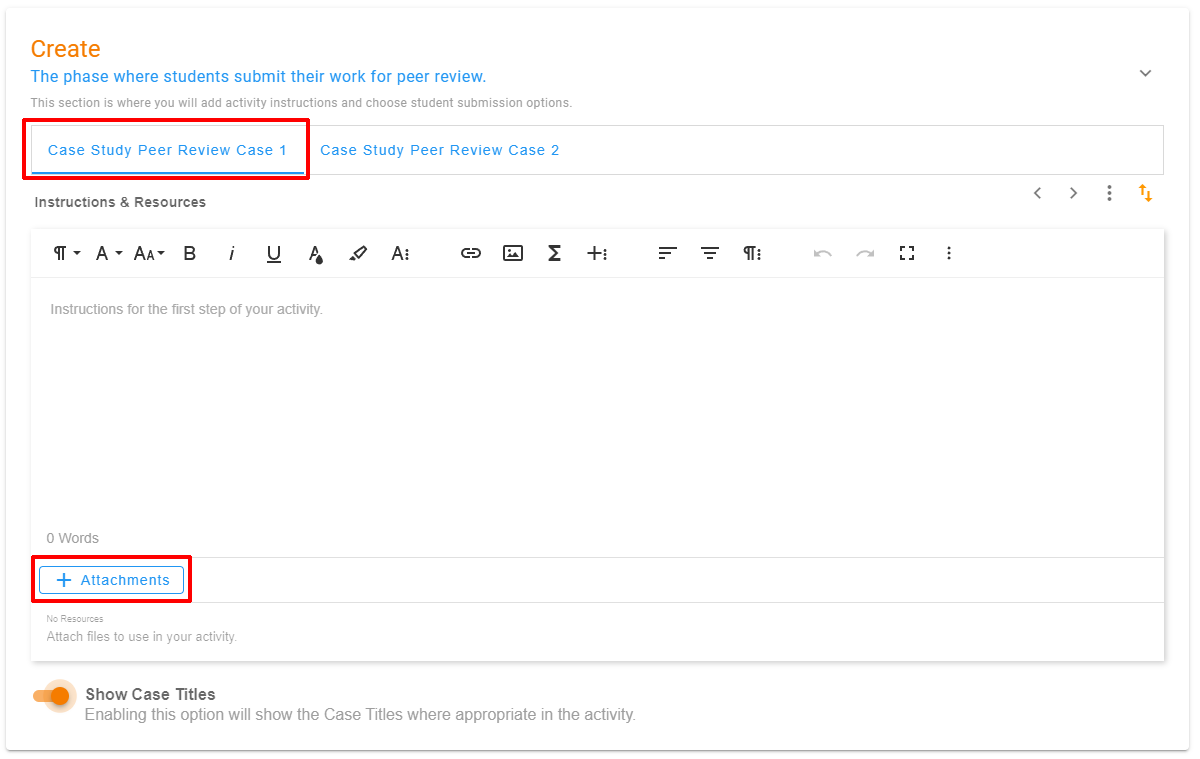The width and height of the screenshot is (1200, 759).
Task: Open the highlighter background color tool
Action: point(358,254)
